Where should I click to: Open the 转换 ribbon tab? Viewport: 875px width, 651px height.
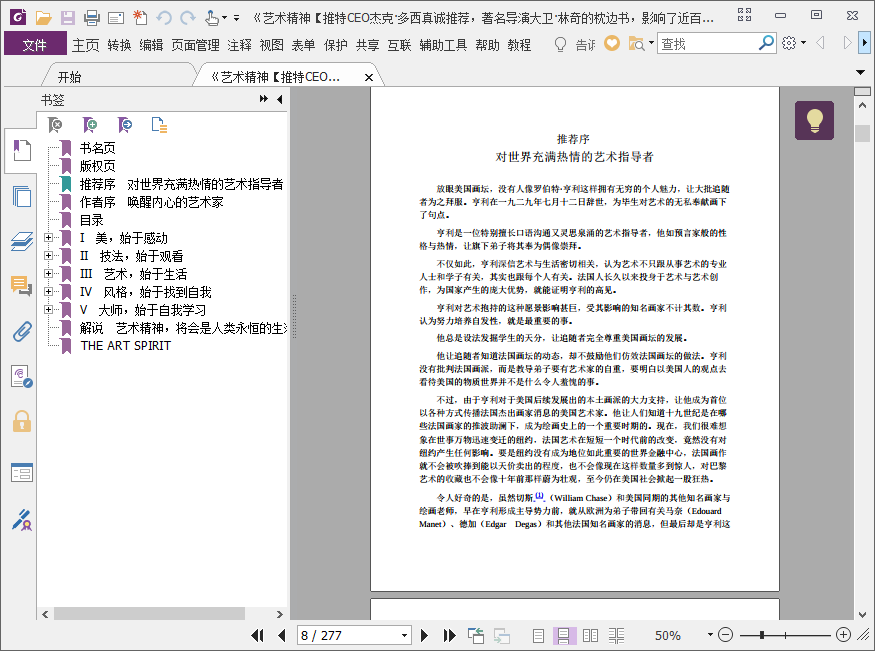pos(119,45)
